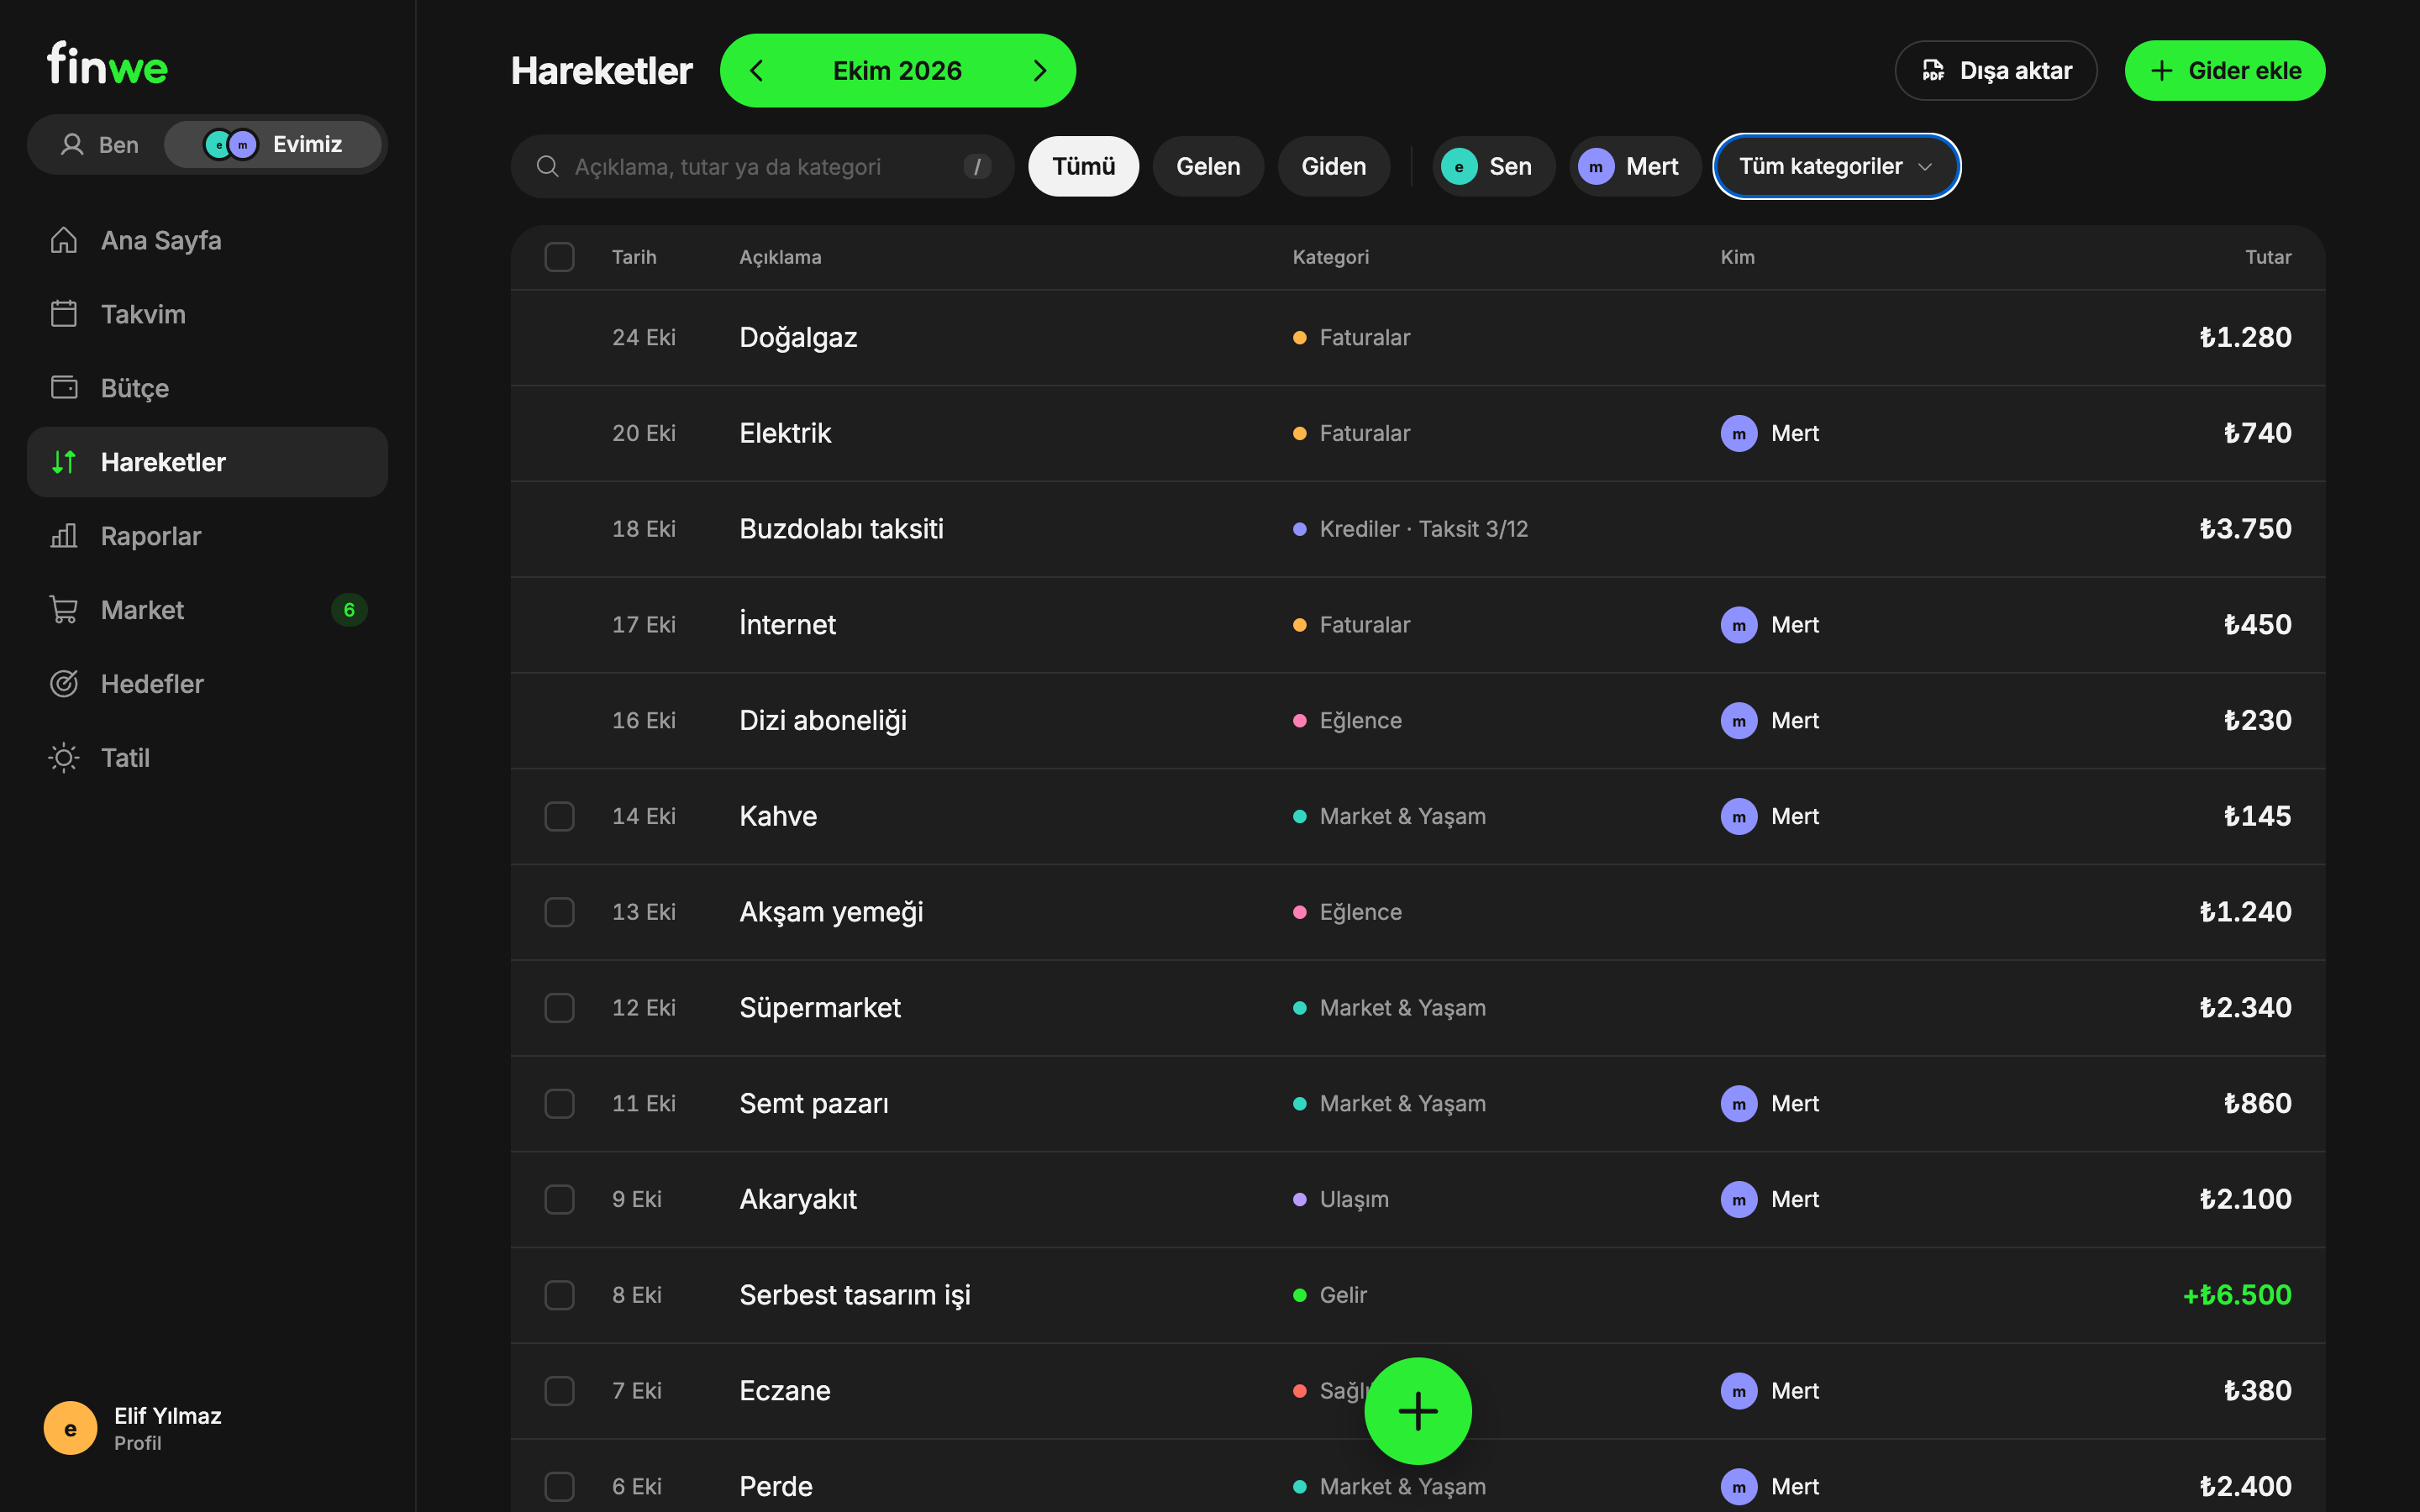
Task: Tick the Semt pazarı checkbox
Action: 559,1104
